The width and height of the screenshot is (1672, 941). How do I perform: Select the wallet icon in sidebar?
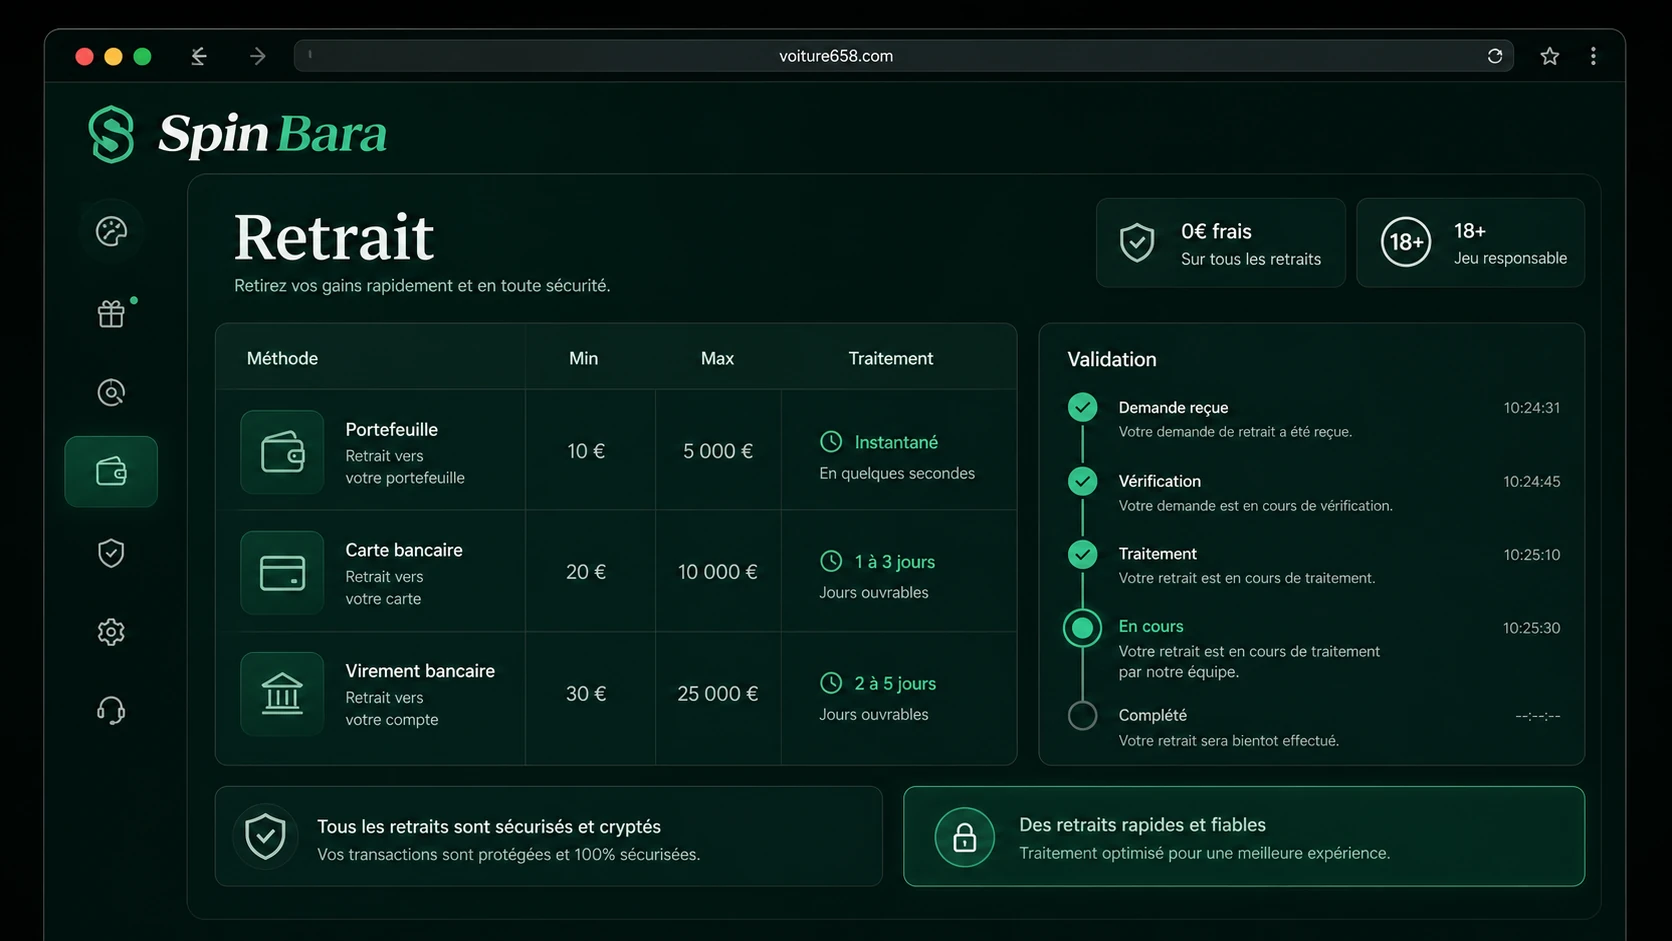(111, 471)
